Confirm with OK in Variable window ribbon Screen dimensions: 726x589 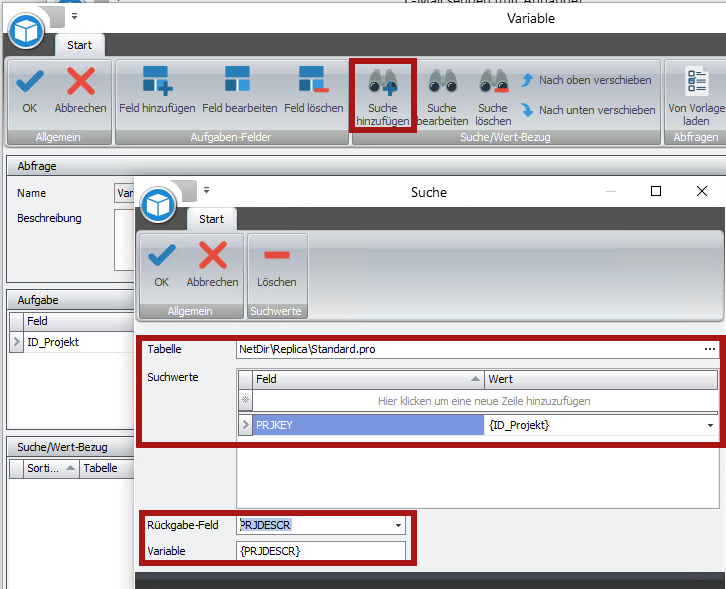pos(29,91)
